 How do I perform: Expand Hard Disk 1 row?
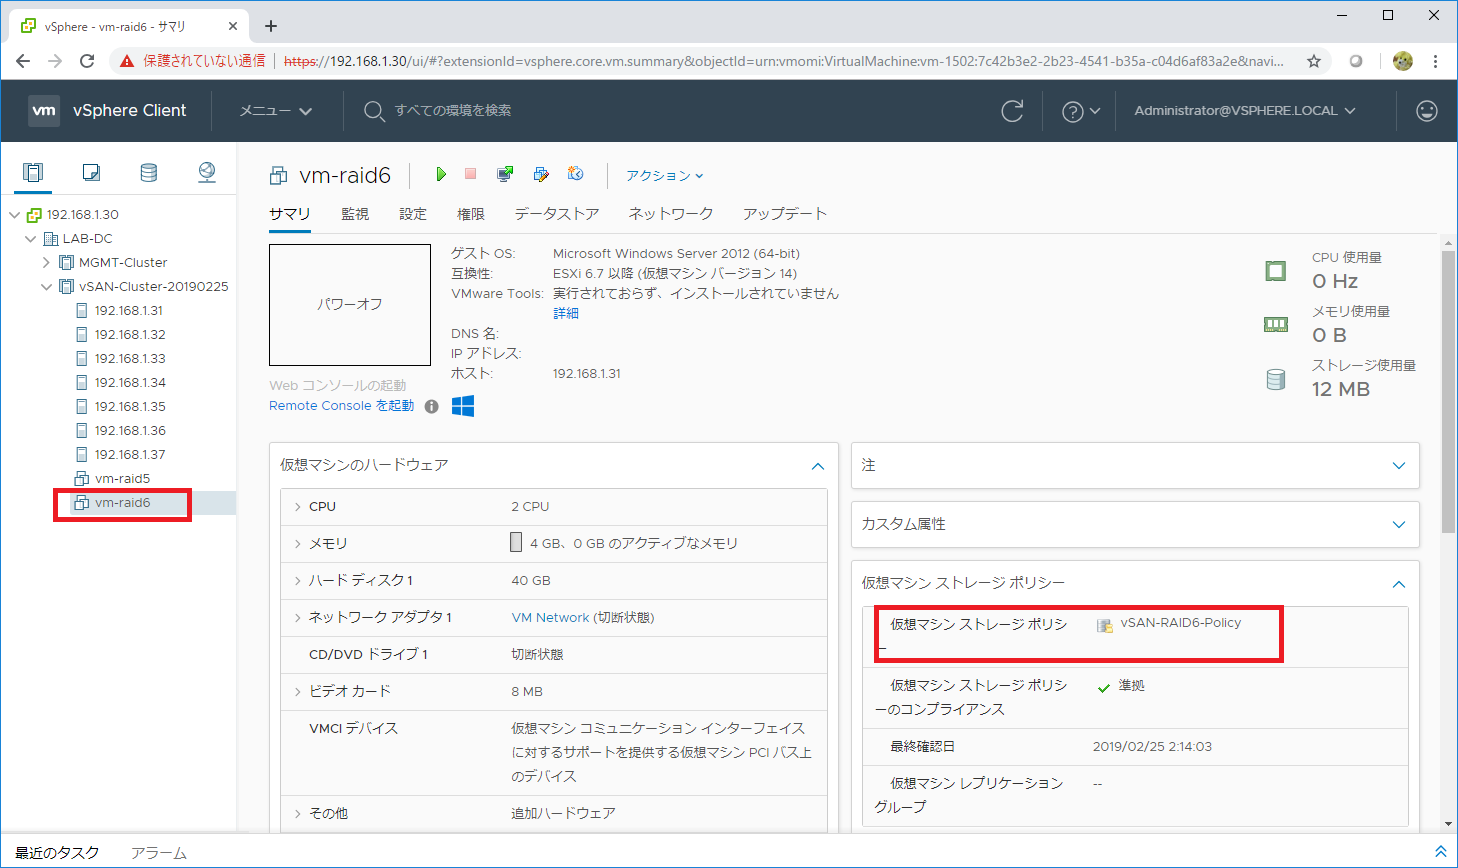pyautogui.click(x=298, y=581)
